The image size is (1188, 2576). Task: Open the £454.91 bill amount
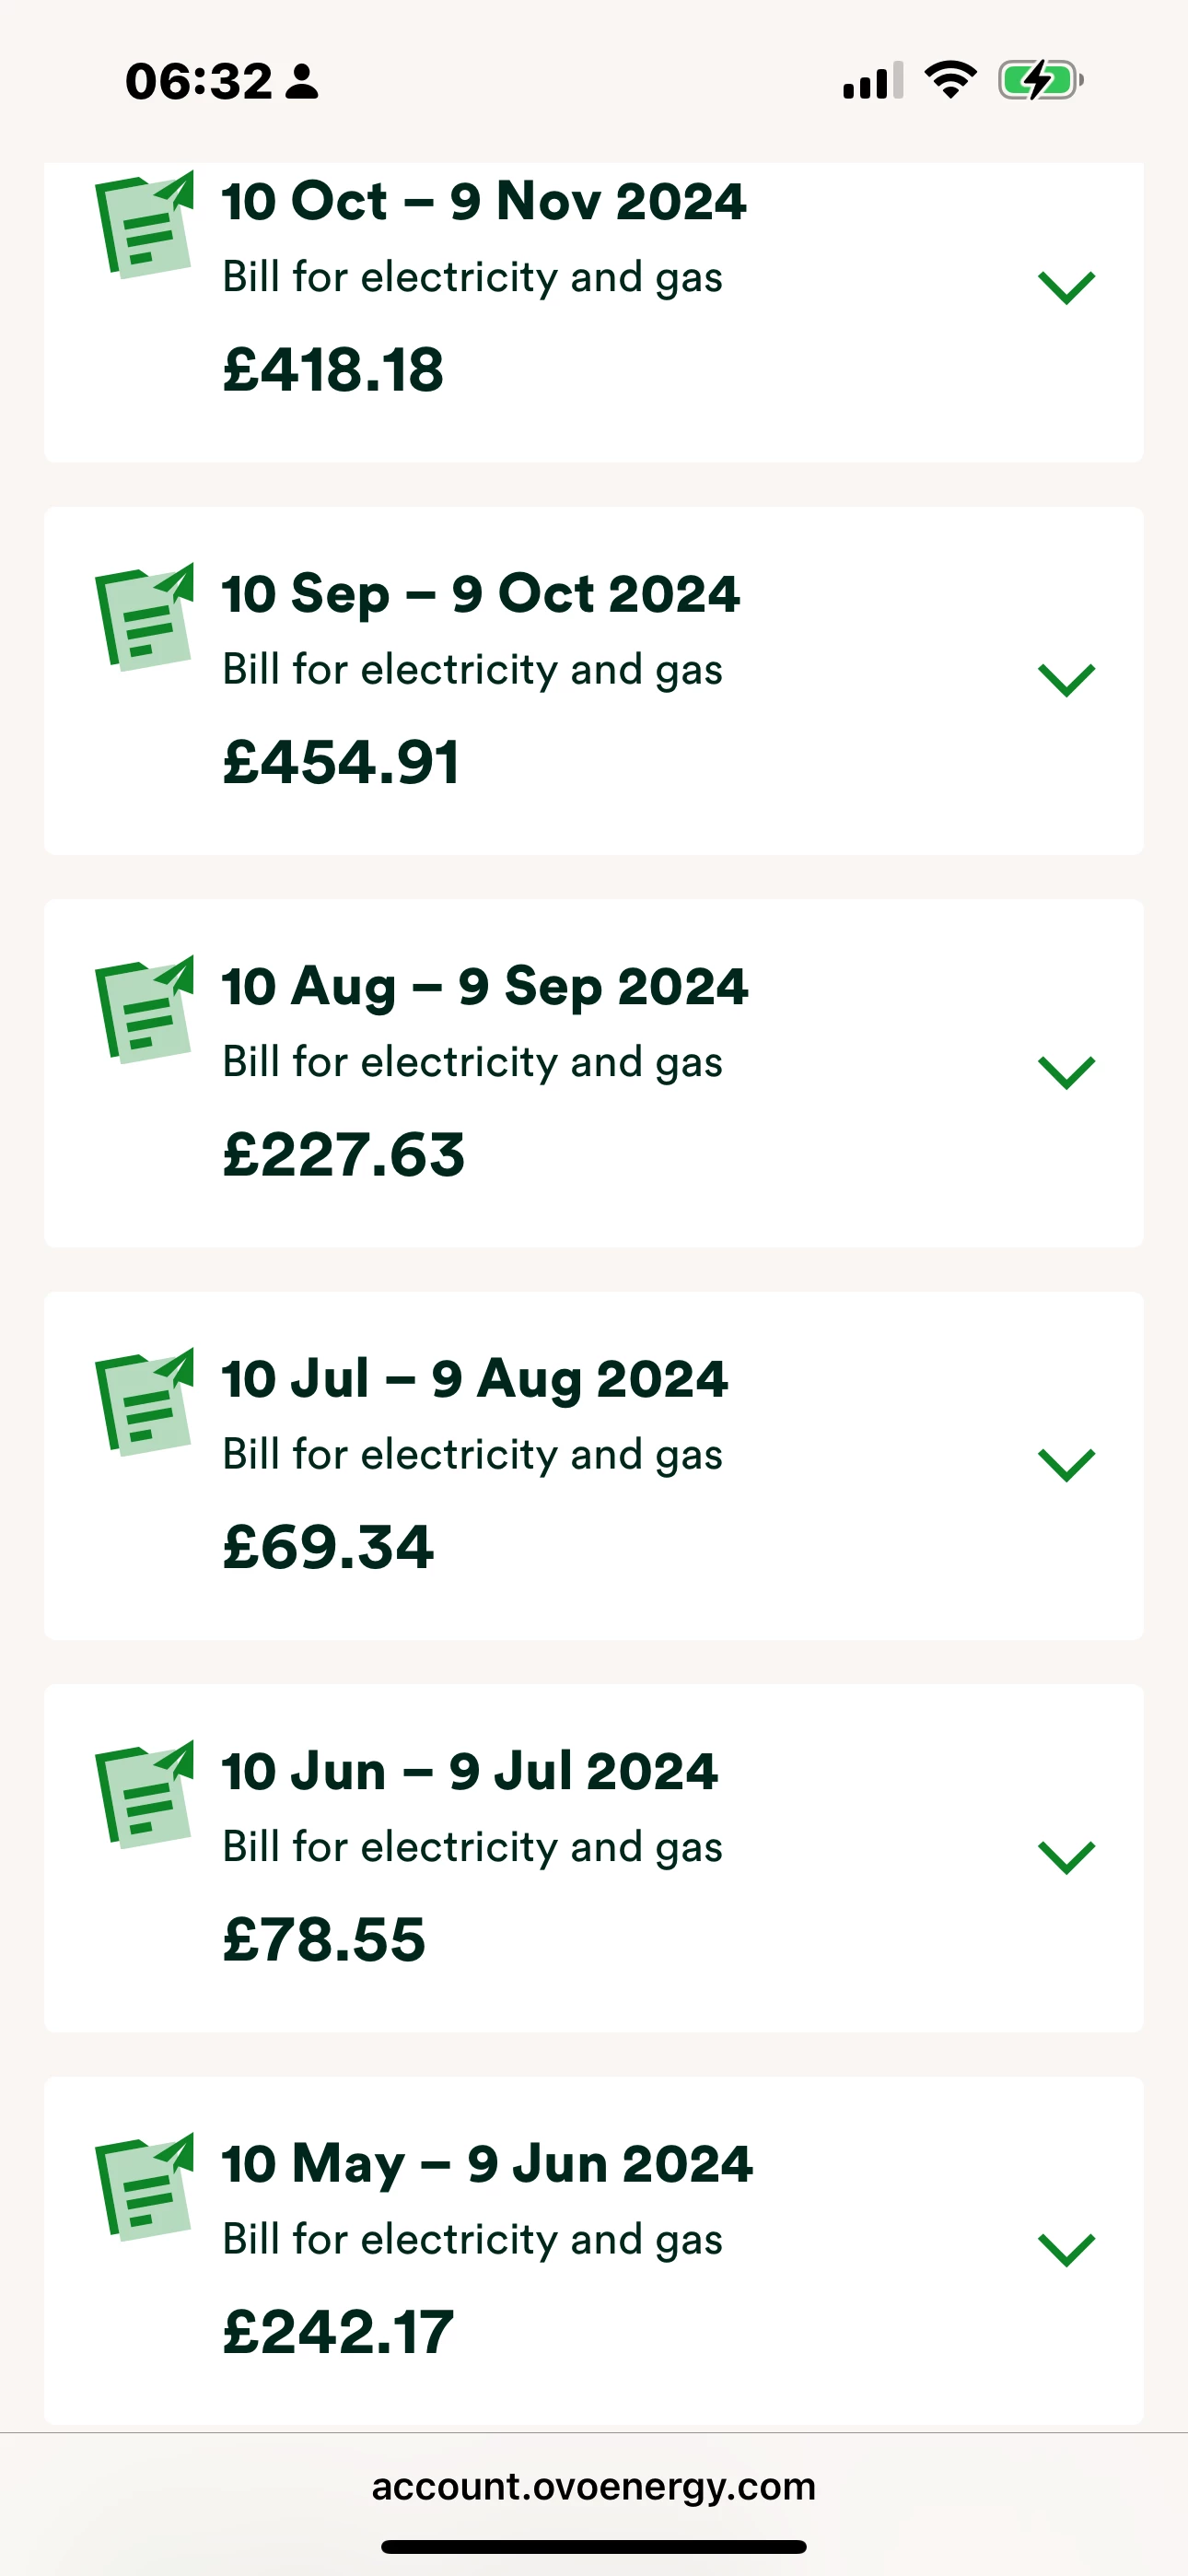click(x=341, y=762)
